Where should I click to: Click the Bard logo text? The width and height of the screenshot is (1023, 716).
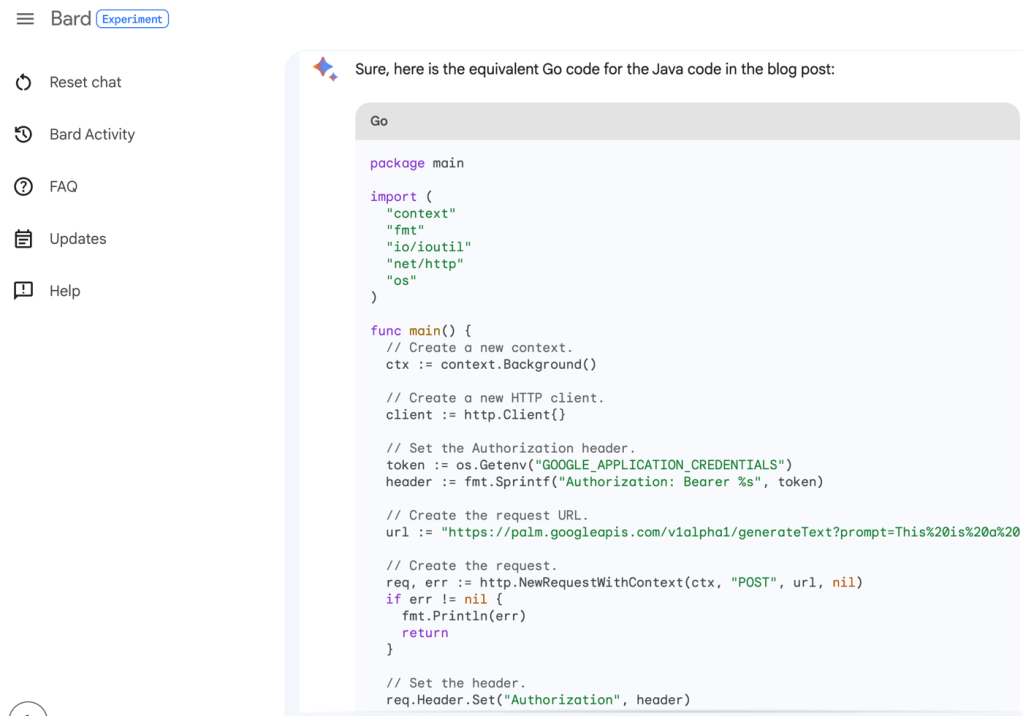coord(71,19)
